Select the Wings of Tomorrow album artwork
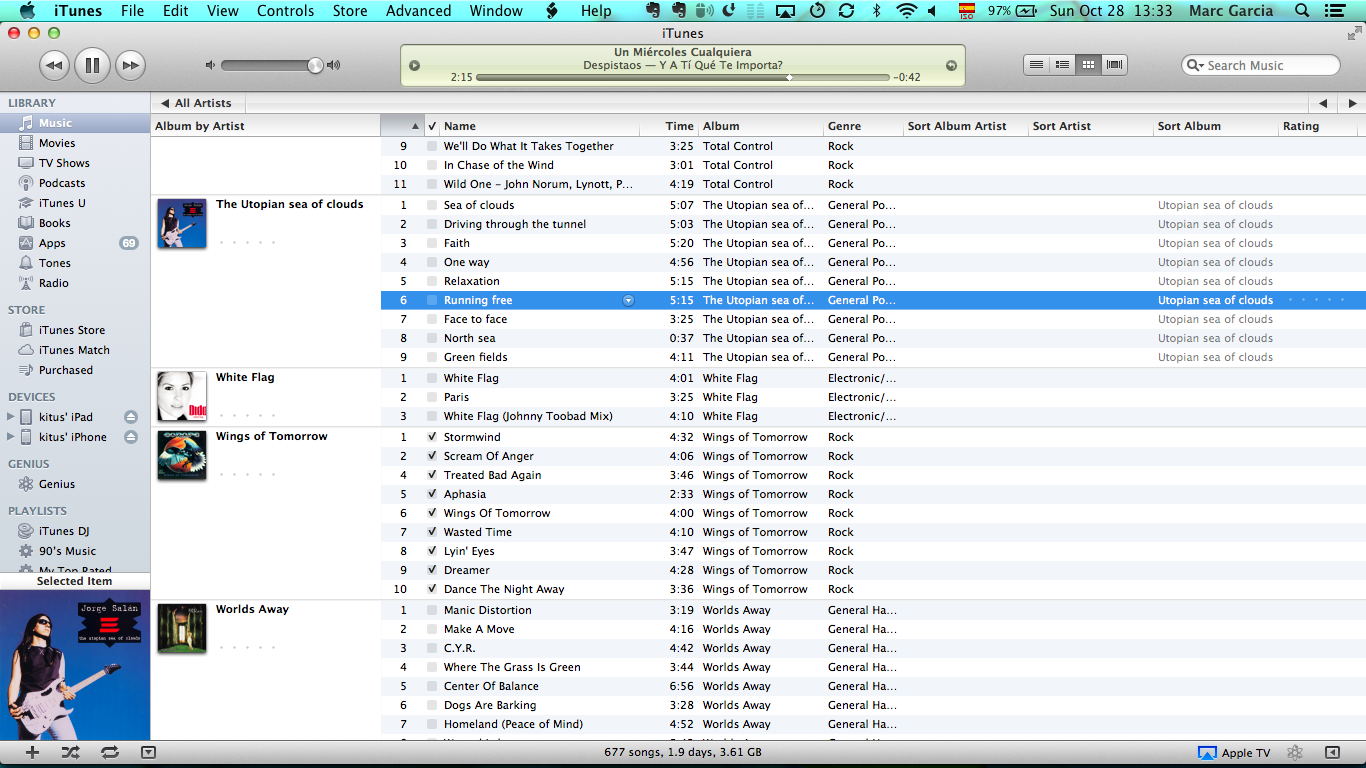This screenshot has height=768, width=1366. [x=182, y=455]
